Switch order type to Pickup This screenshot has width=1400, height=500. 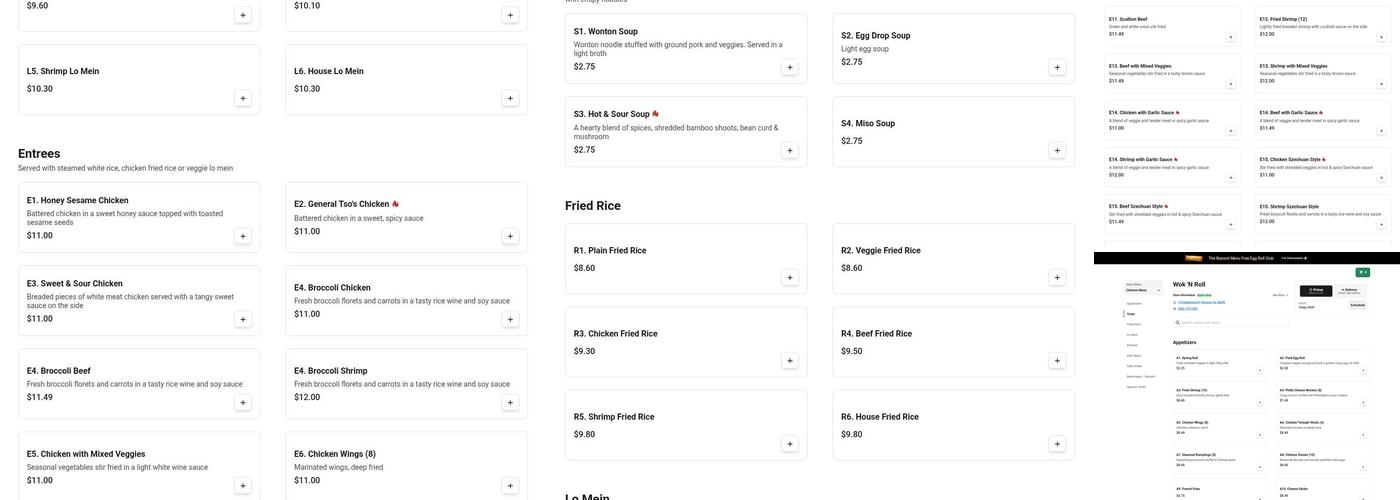click(x=1316, y=290)
